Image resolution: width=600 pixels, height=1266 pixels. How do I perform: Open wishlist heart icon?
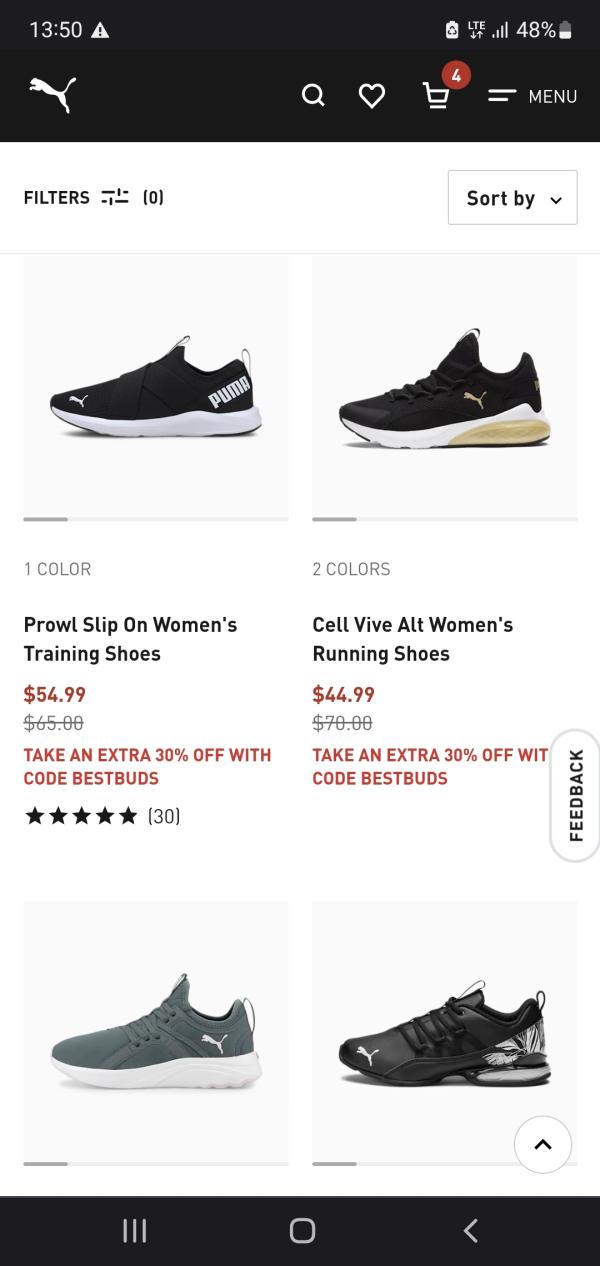[x=372, y=96]
